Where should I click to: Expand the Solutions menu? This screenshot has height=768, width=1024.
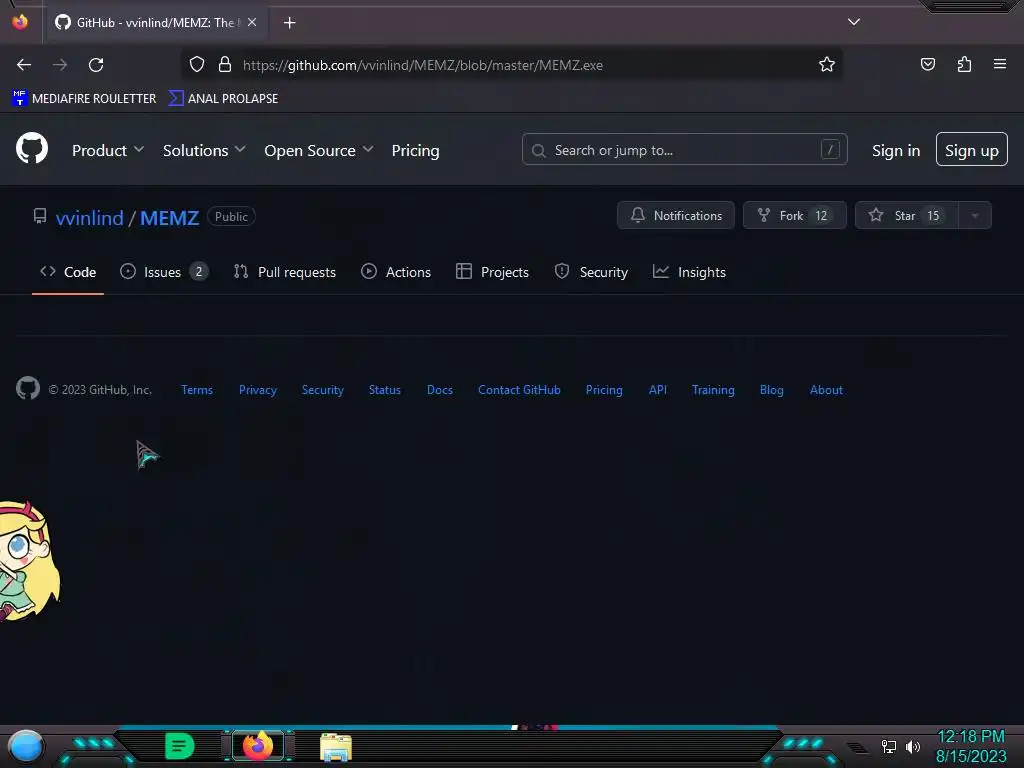point(204,150)
